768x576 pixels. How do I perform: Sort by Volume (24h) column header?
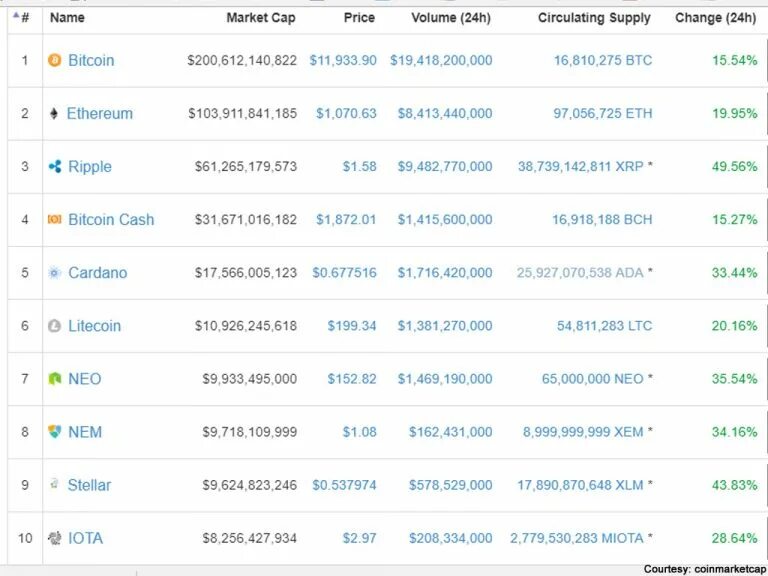coord(451,18)
